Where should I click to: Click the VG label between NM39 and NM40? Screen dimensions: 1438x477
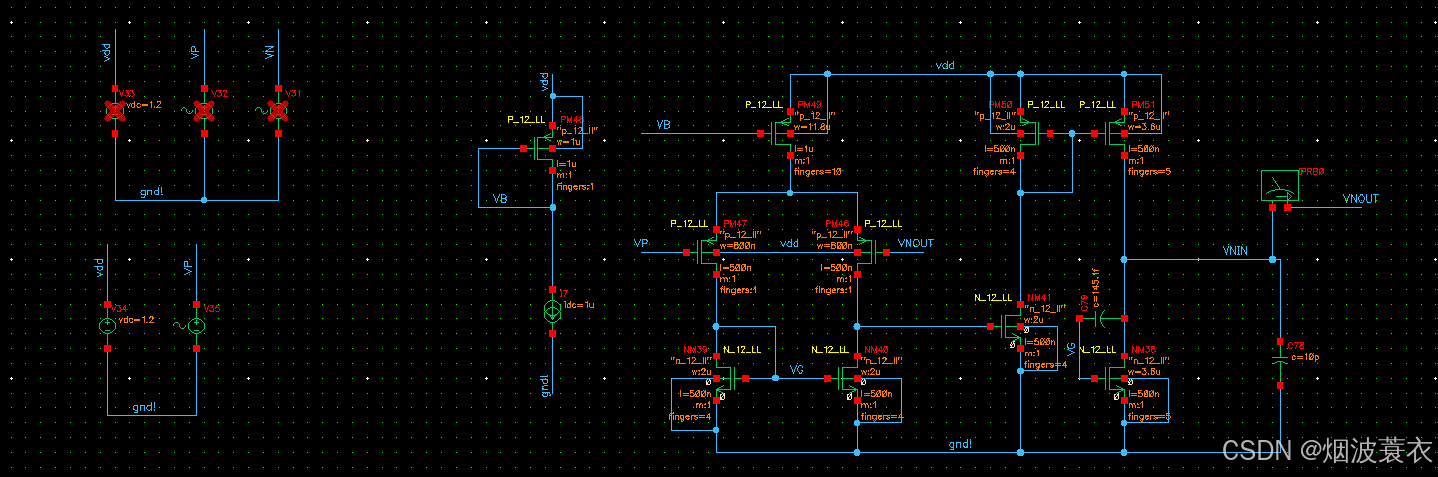pos(797,370)
